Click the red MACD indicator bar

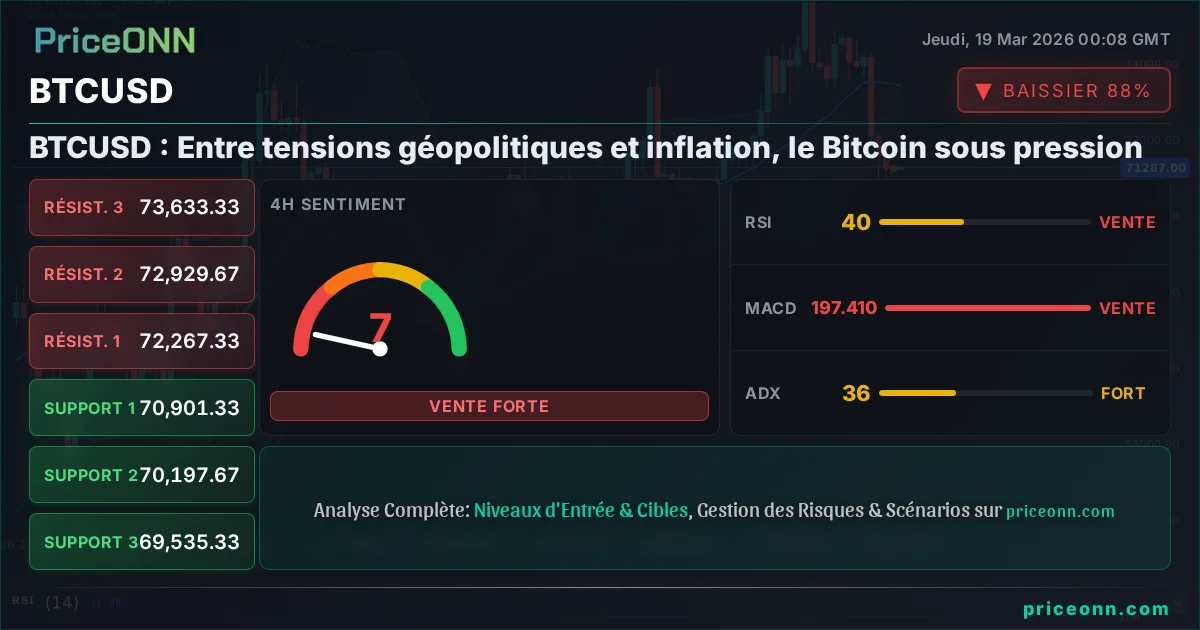click(987, 308)
